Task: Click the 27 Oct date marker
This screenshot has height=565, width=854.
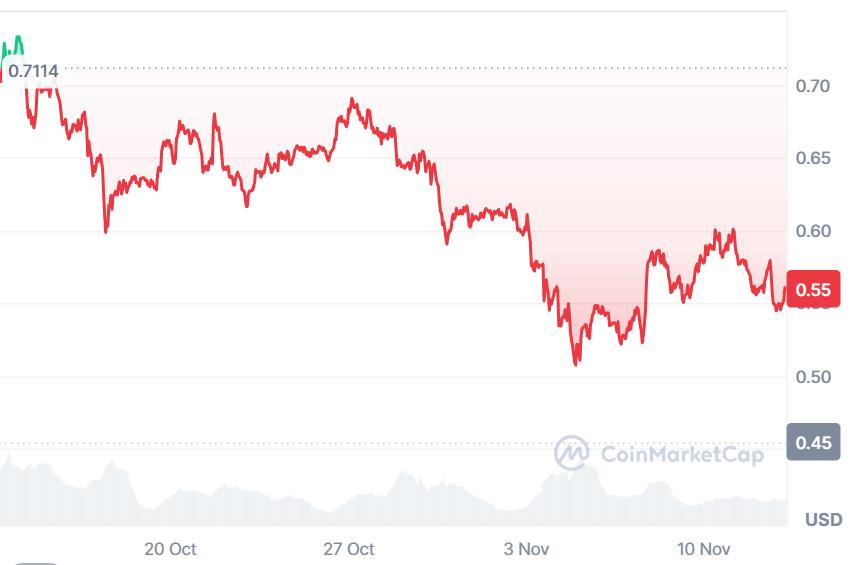Action: point(349,549)
